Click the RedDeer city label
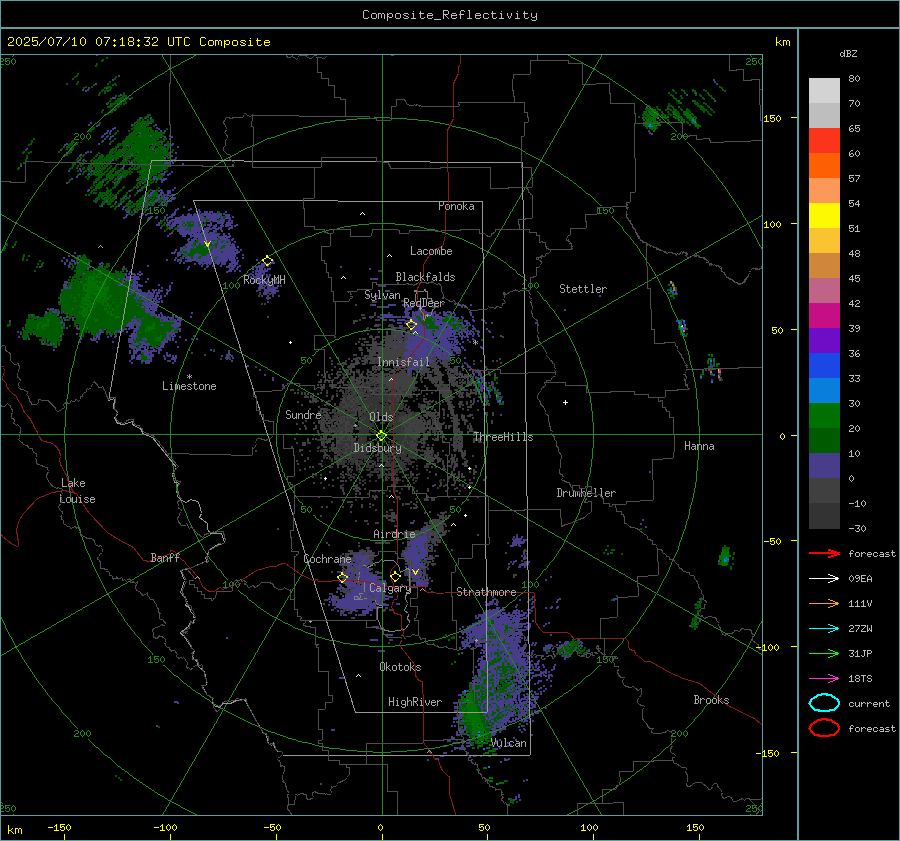This screenshot has width=900, height=841. 424,303
